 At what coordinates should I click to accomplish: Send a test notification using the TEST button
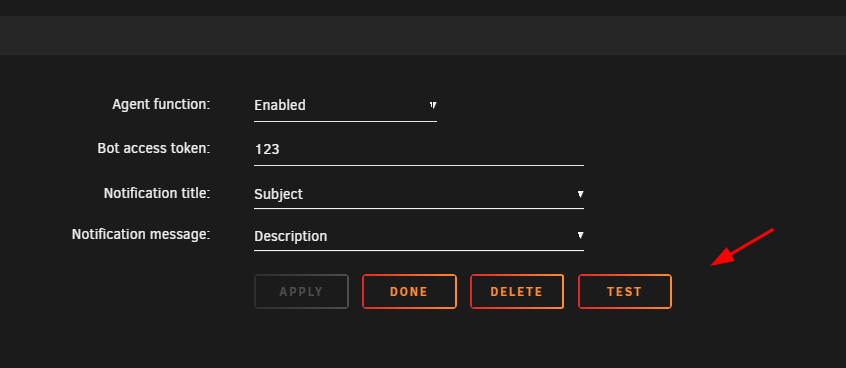tap(625, 292)
